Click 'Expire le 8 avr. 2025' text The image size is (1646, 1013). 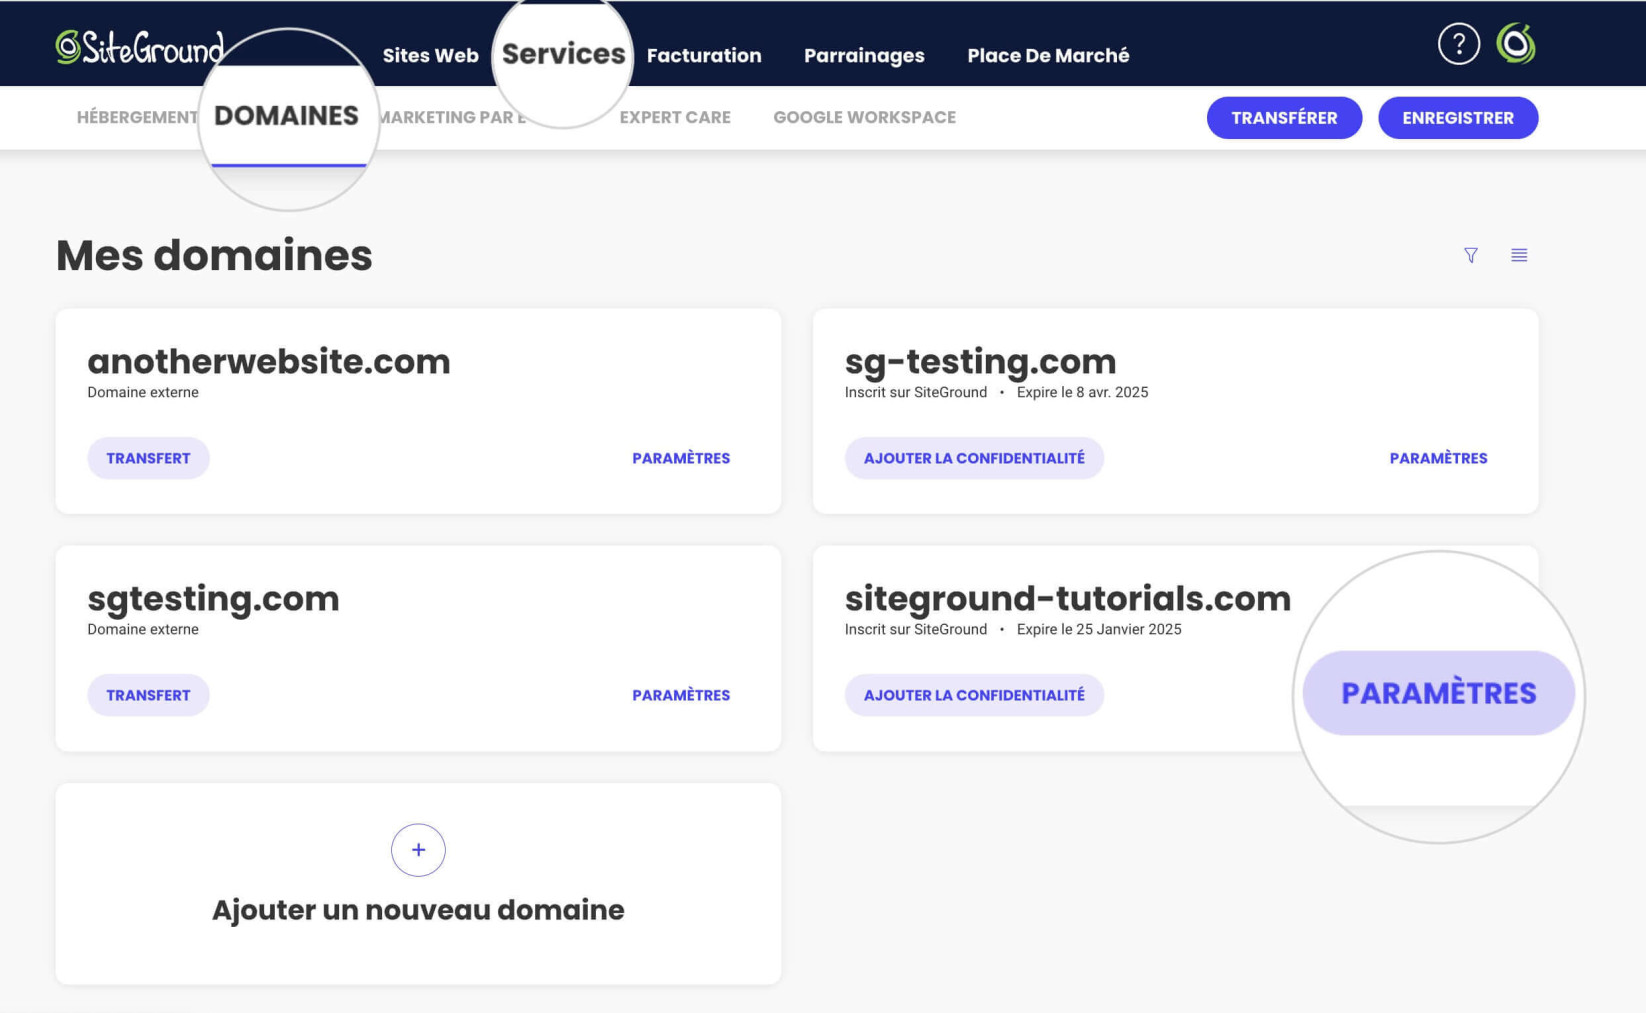coord(1082,392)
